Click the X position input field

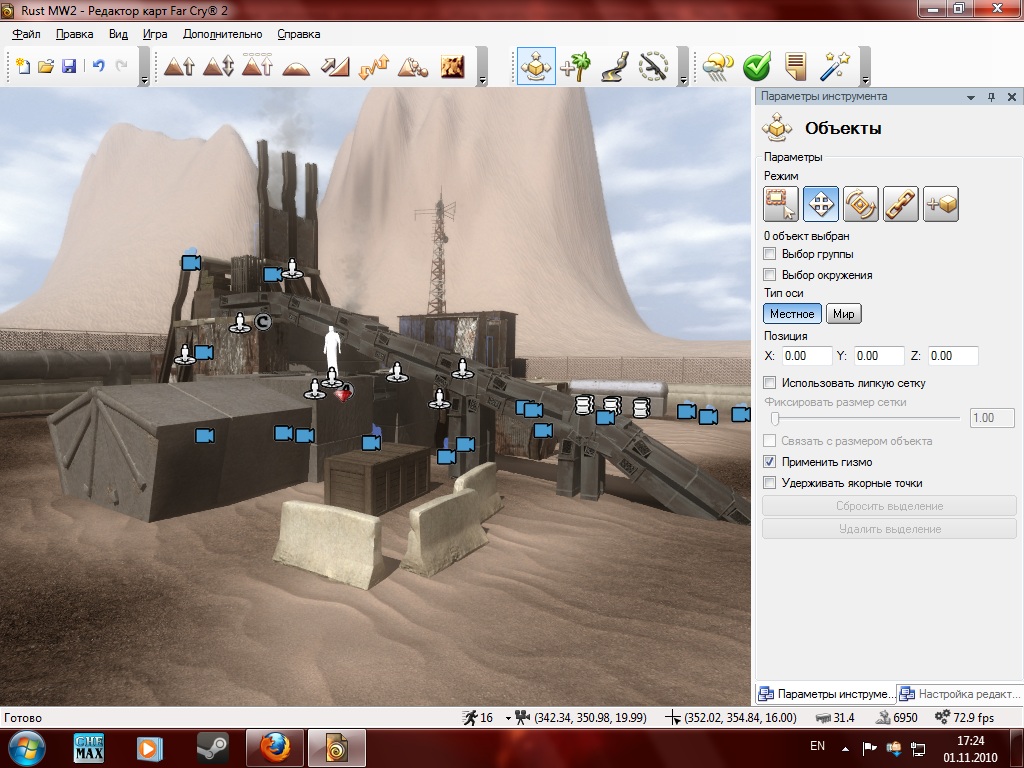coord(807,356)
